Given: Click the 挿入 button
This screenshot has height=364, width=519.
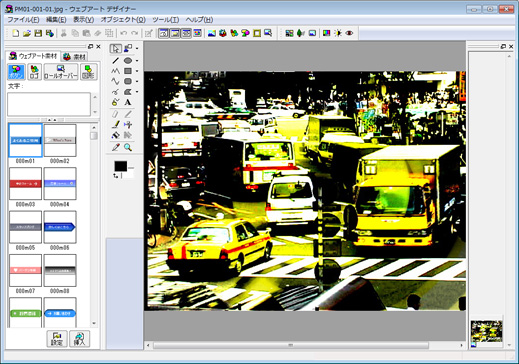Looking at the screenshot, I should pos(79,339).
